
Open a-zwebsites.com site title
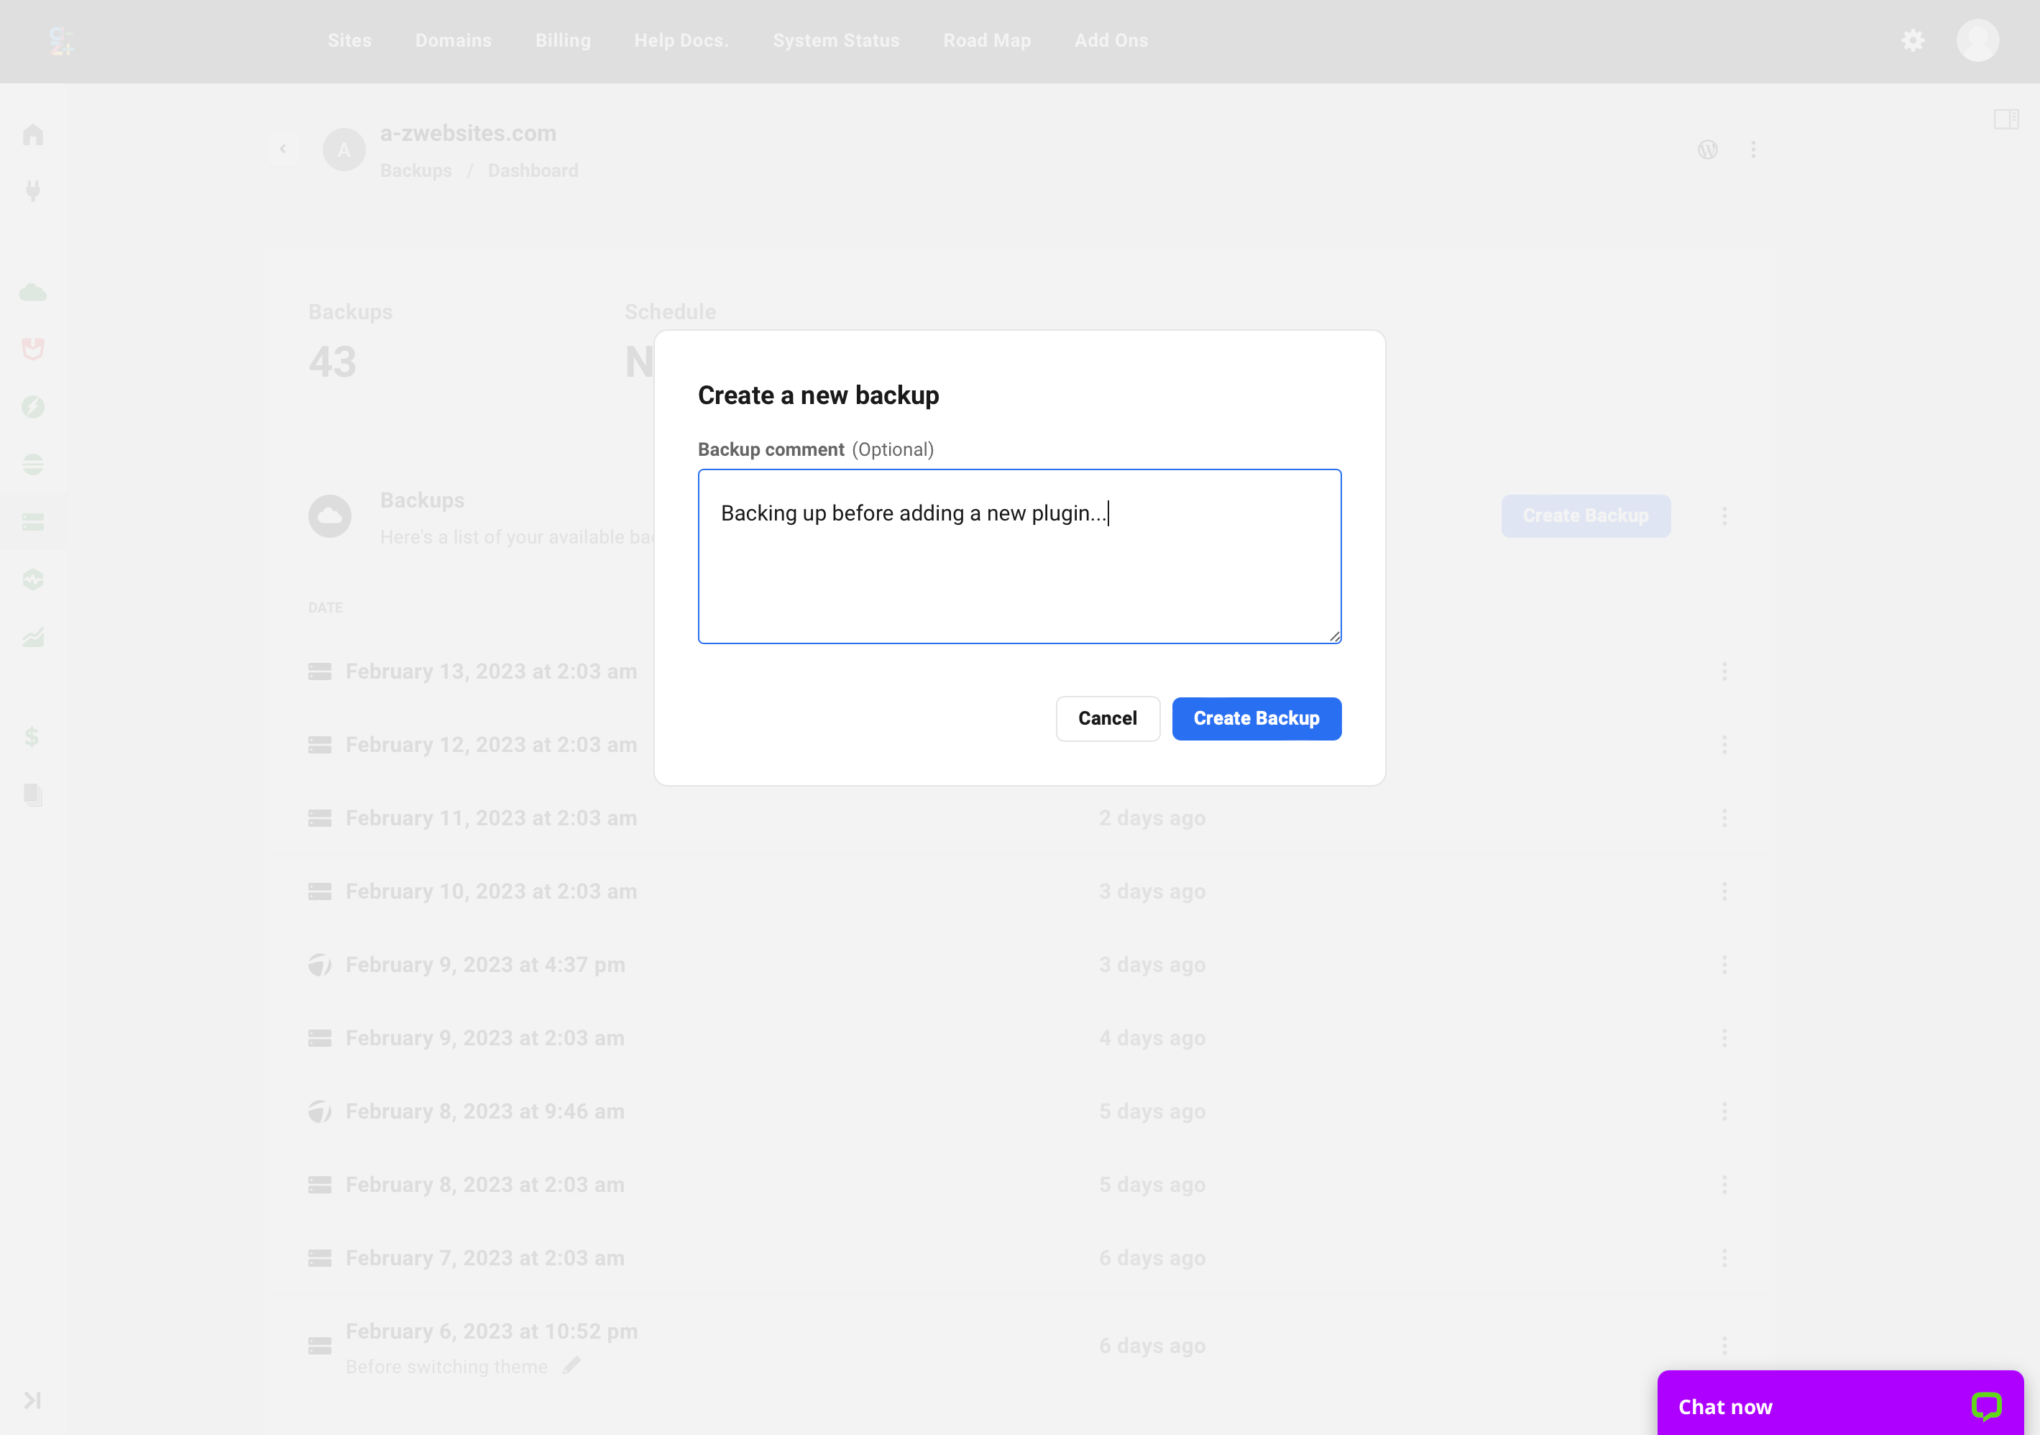pos(468,133)
